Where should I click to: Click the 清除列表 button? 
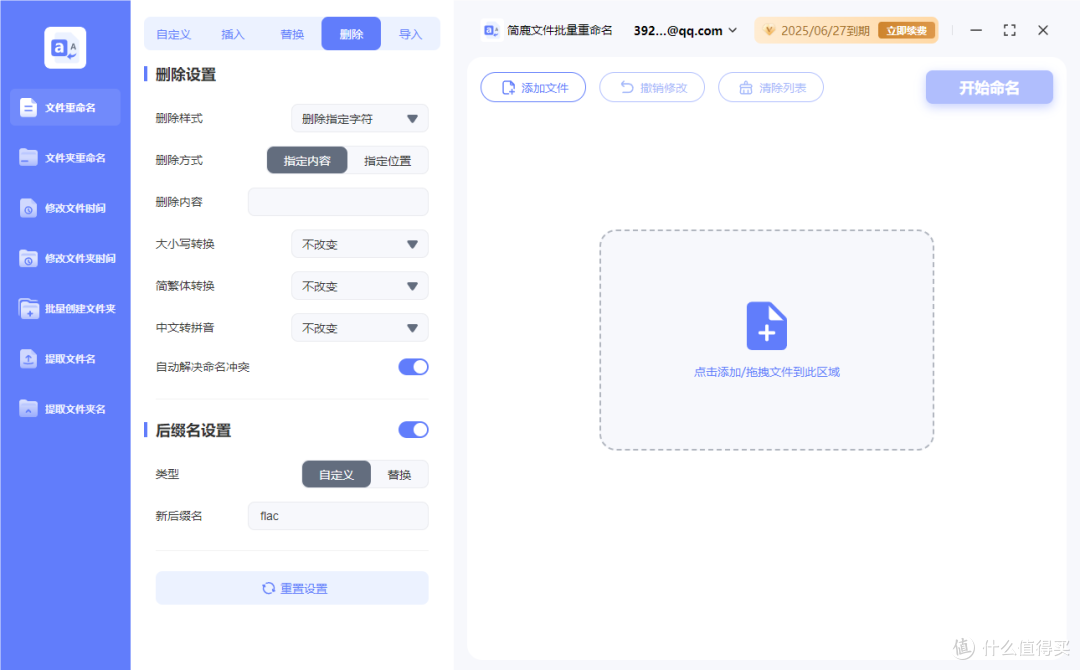[771, 87]
